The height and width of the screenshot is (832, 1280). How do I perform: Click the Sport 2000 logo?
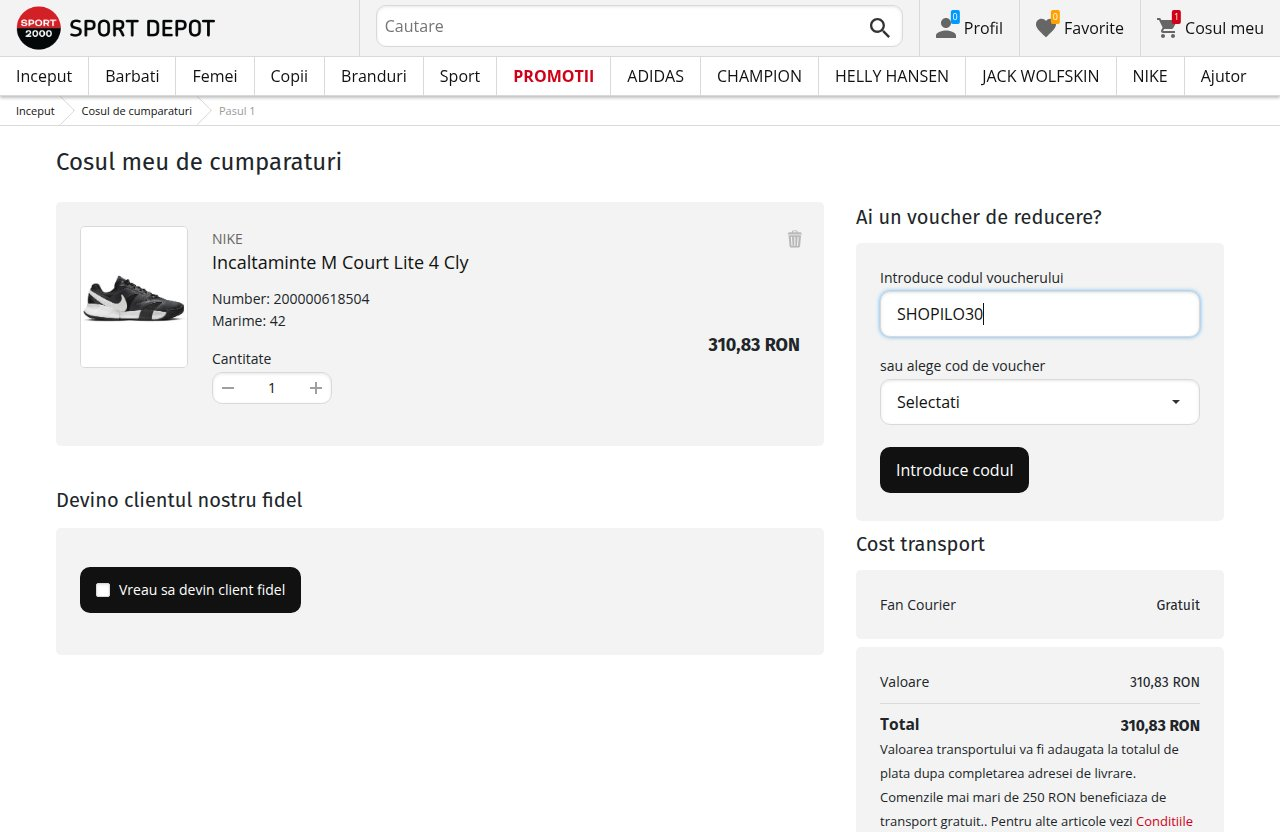pos(38,28)
